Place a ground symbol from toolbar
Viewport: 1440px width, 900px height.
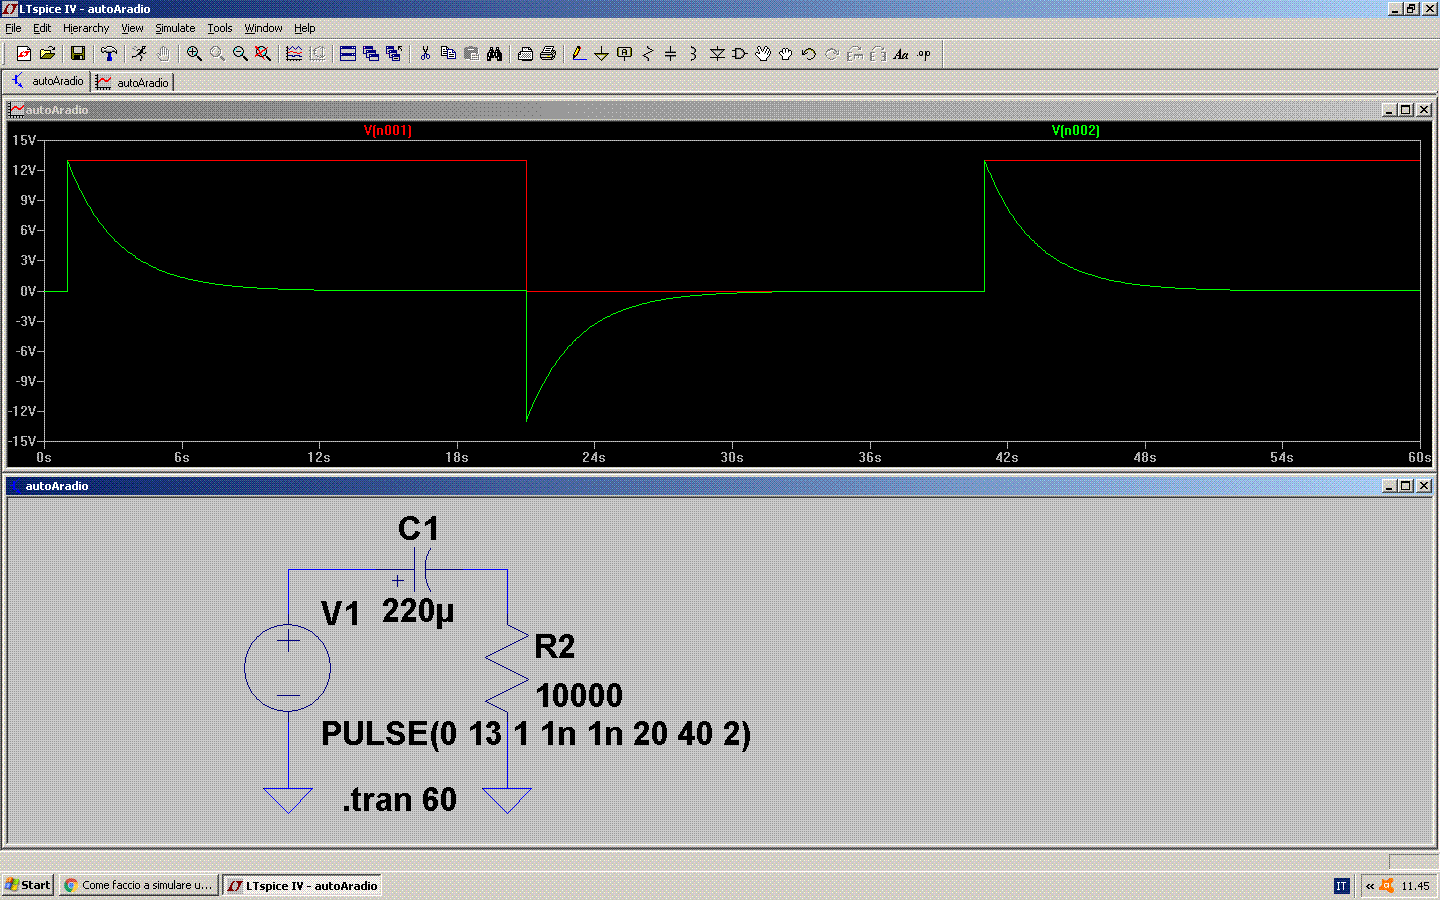coord(601,54)
